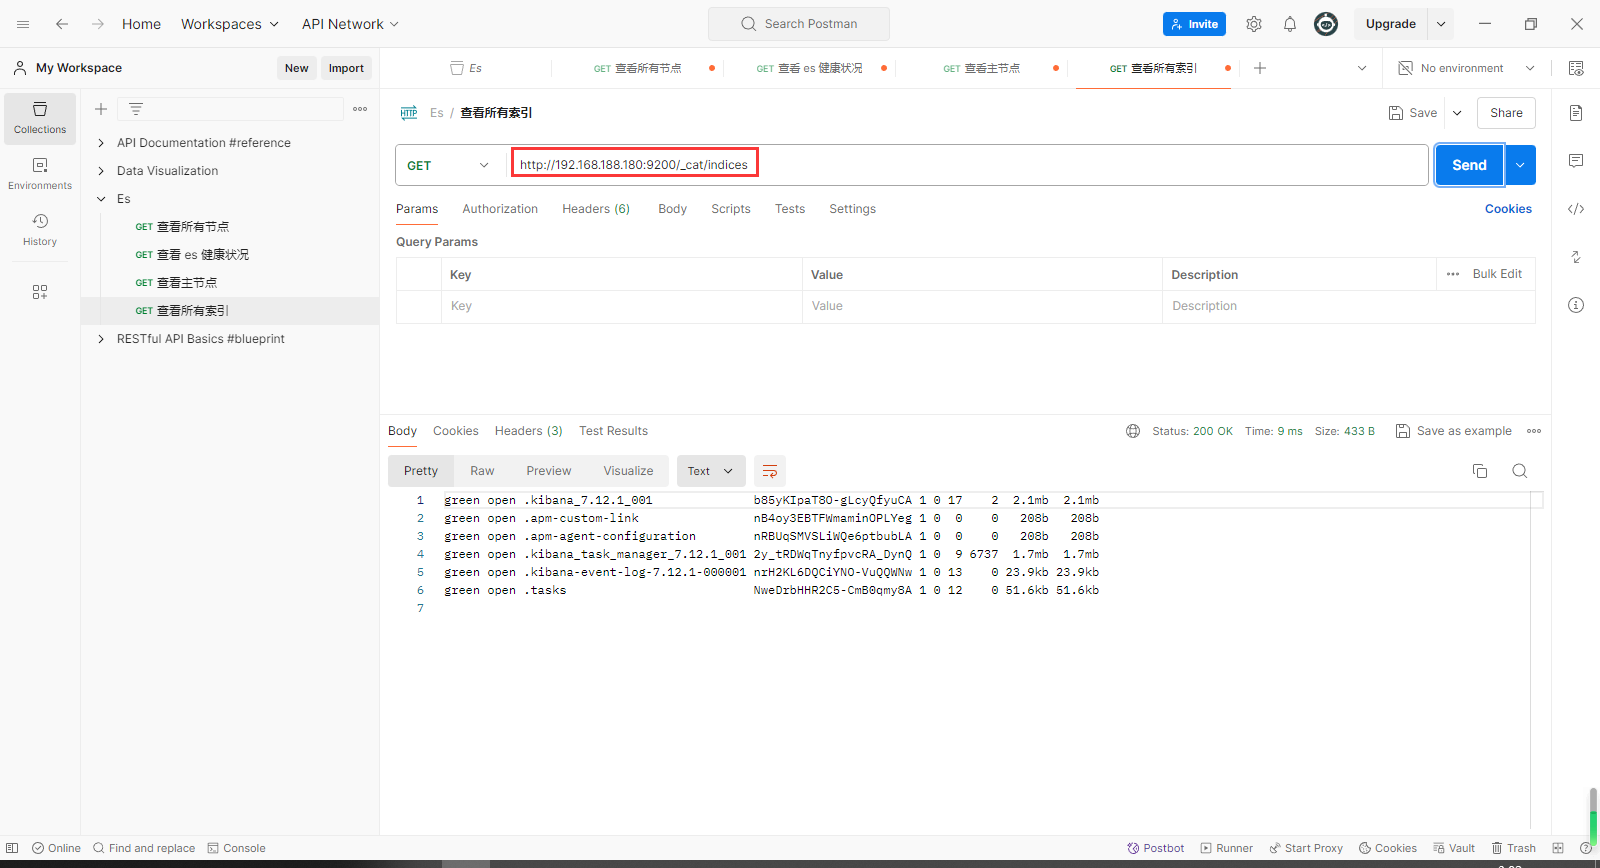Open collections options ellipsis
Image resolution: width=1600 pixels, height=868 pixels.
click(x=360, y=109)
